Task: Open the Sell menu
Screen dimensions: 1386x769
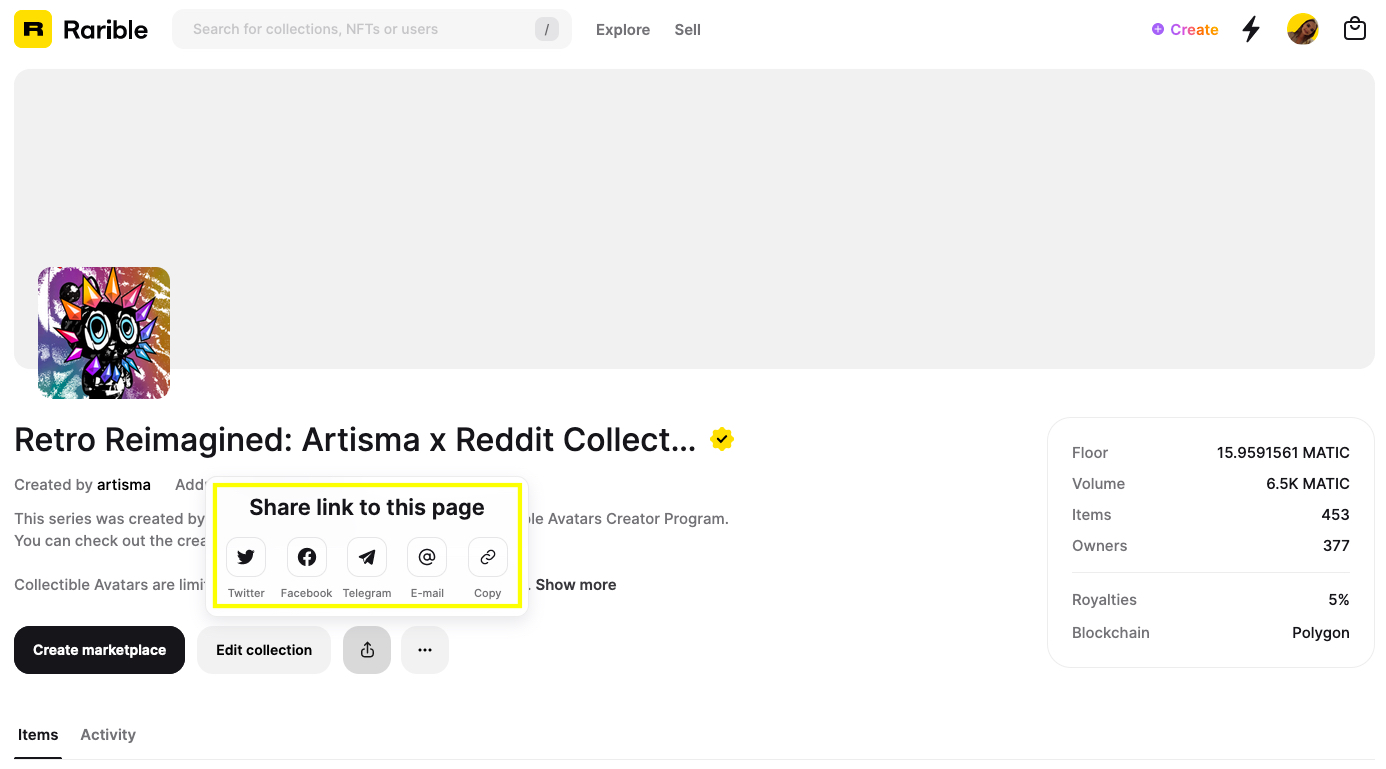Action: tap(687, 30)
